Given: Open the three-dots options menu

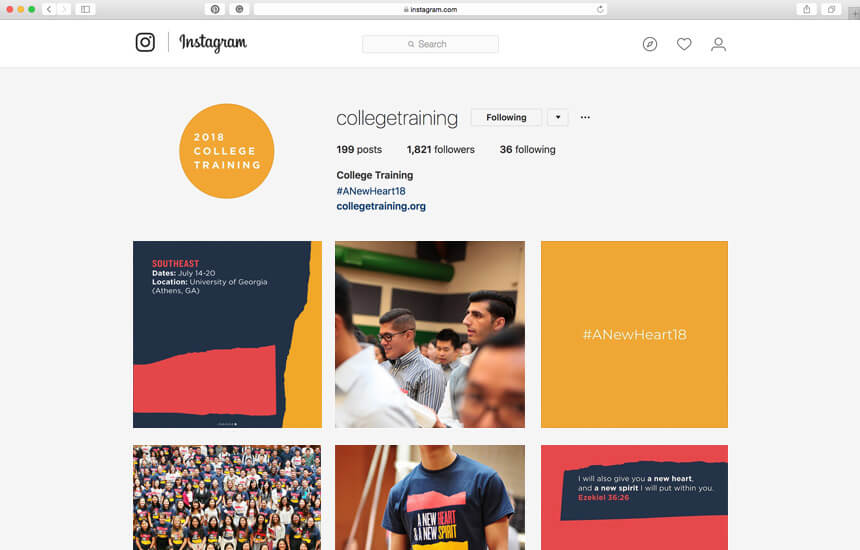Looking at the screenshot, I should [585, 117].
